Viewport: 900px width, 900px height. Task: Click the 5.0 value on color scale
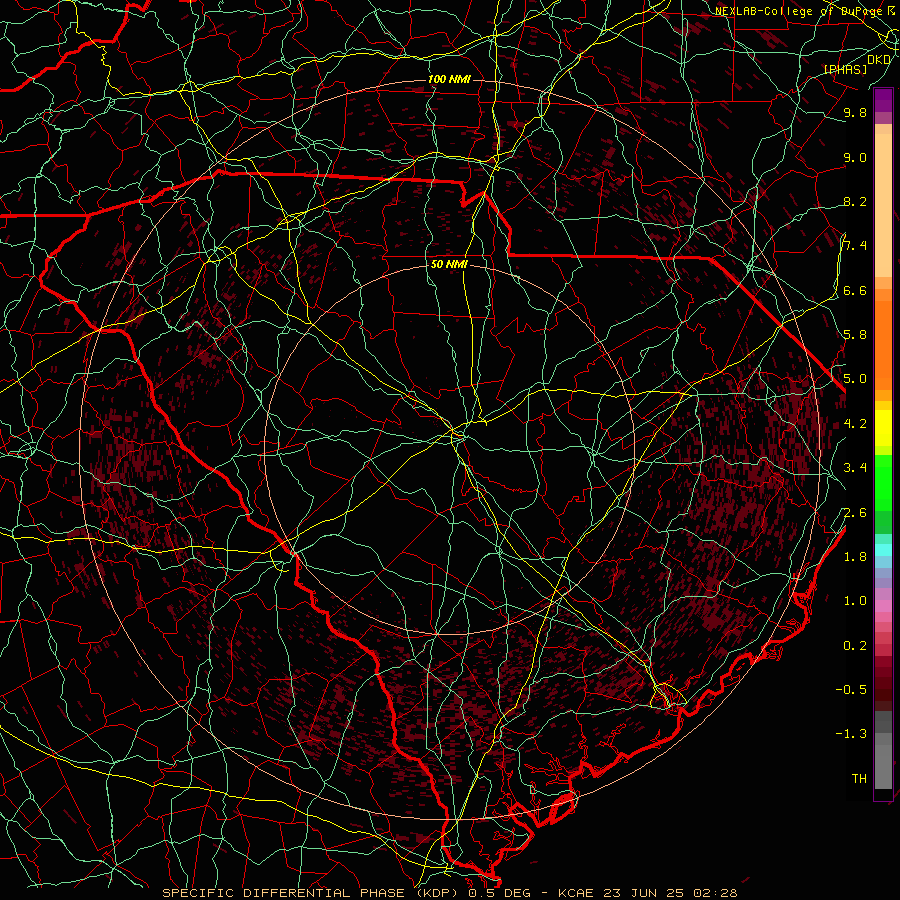point(855,379)
